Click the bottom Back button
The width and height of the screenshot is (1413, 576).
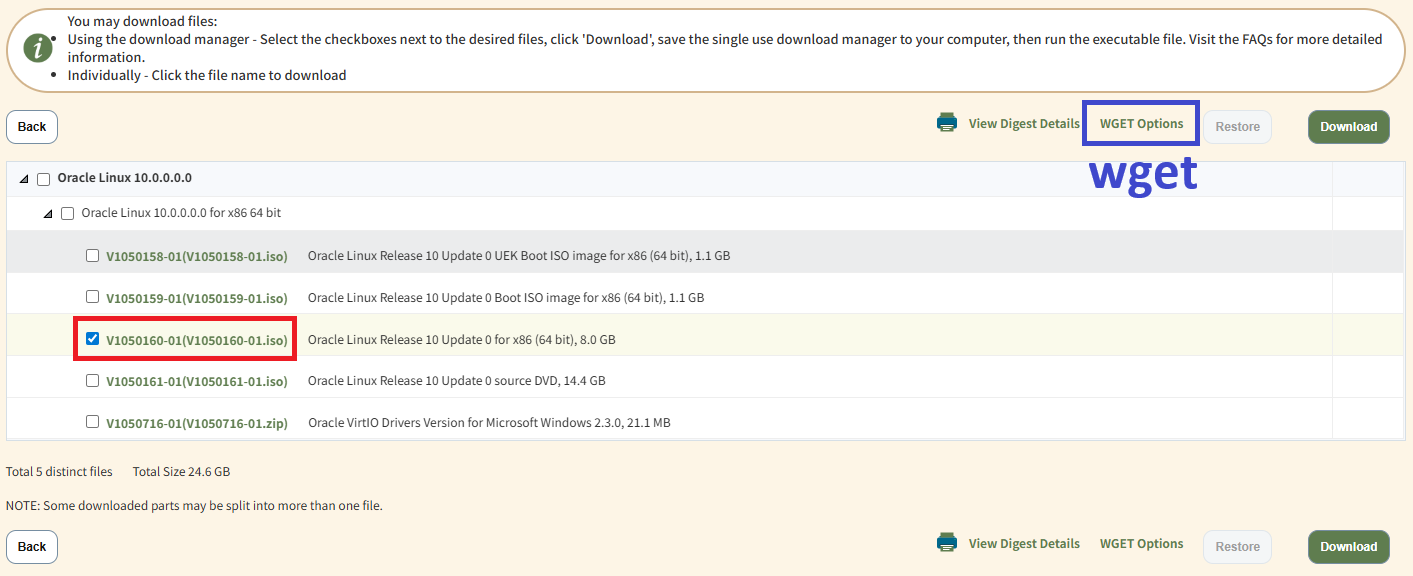(32, 547)
